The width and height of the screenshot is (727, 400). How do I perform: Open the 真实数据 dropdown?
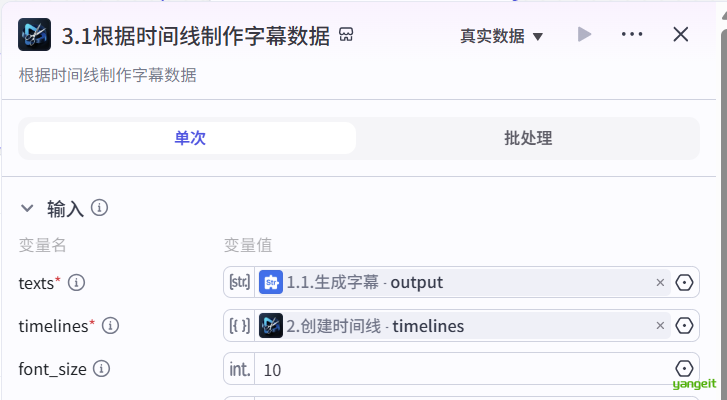(x=502, y=36)
